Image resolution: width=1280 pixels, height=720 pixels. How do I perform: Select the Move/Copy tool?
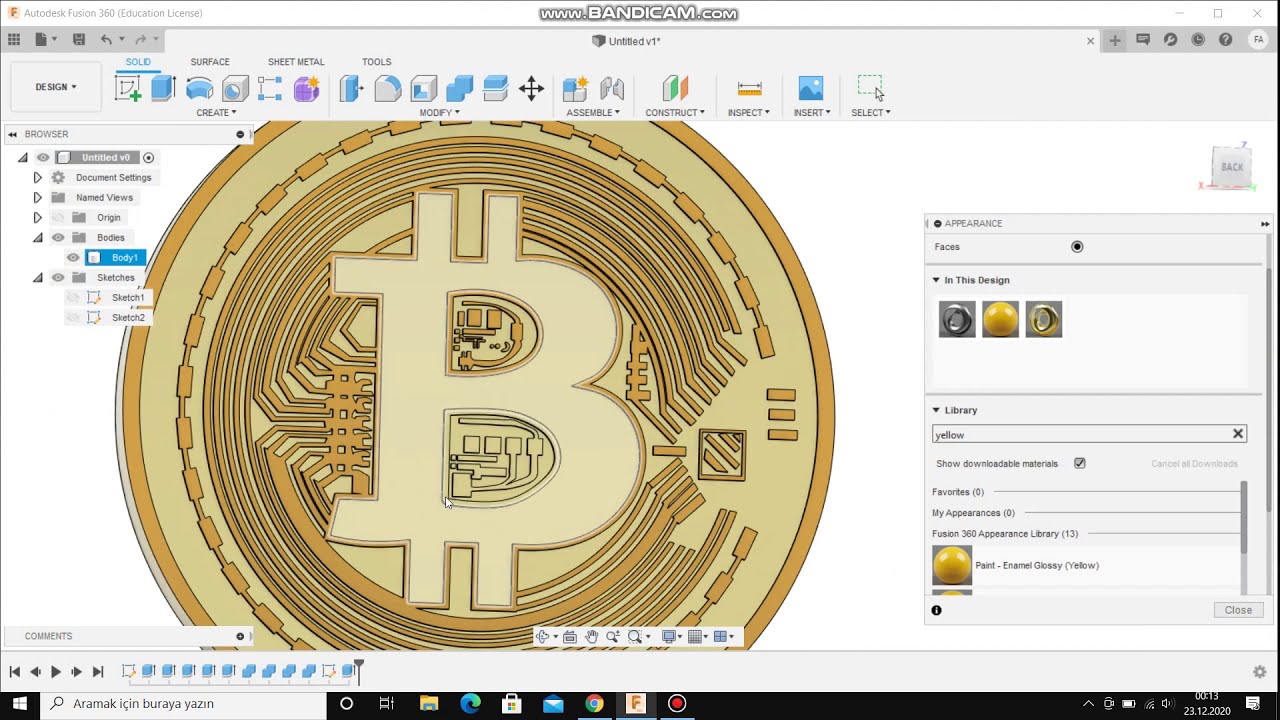coord(531,88)
